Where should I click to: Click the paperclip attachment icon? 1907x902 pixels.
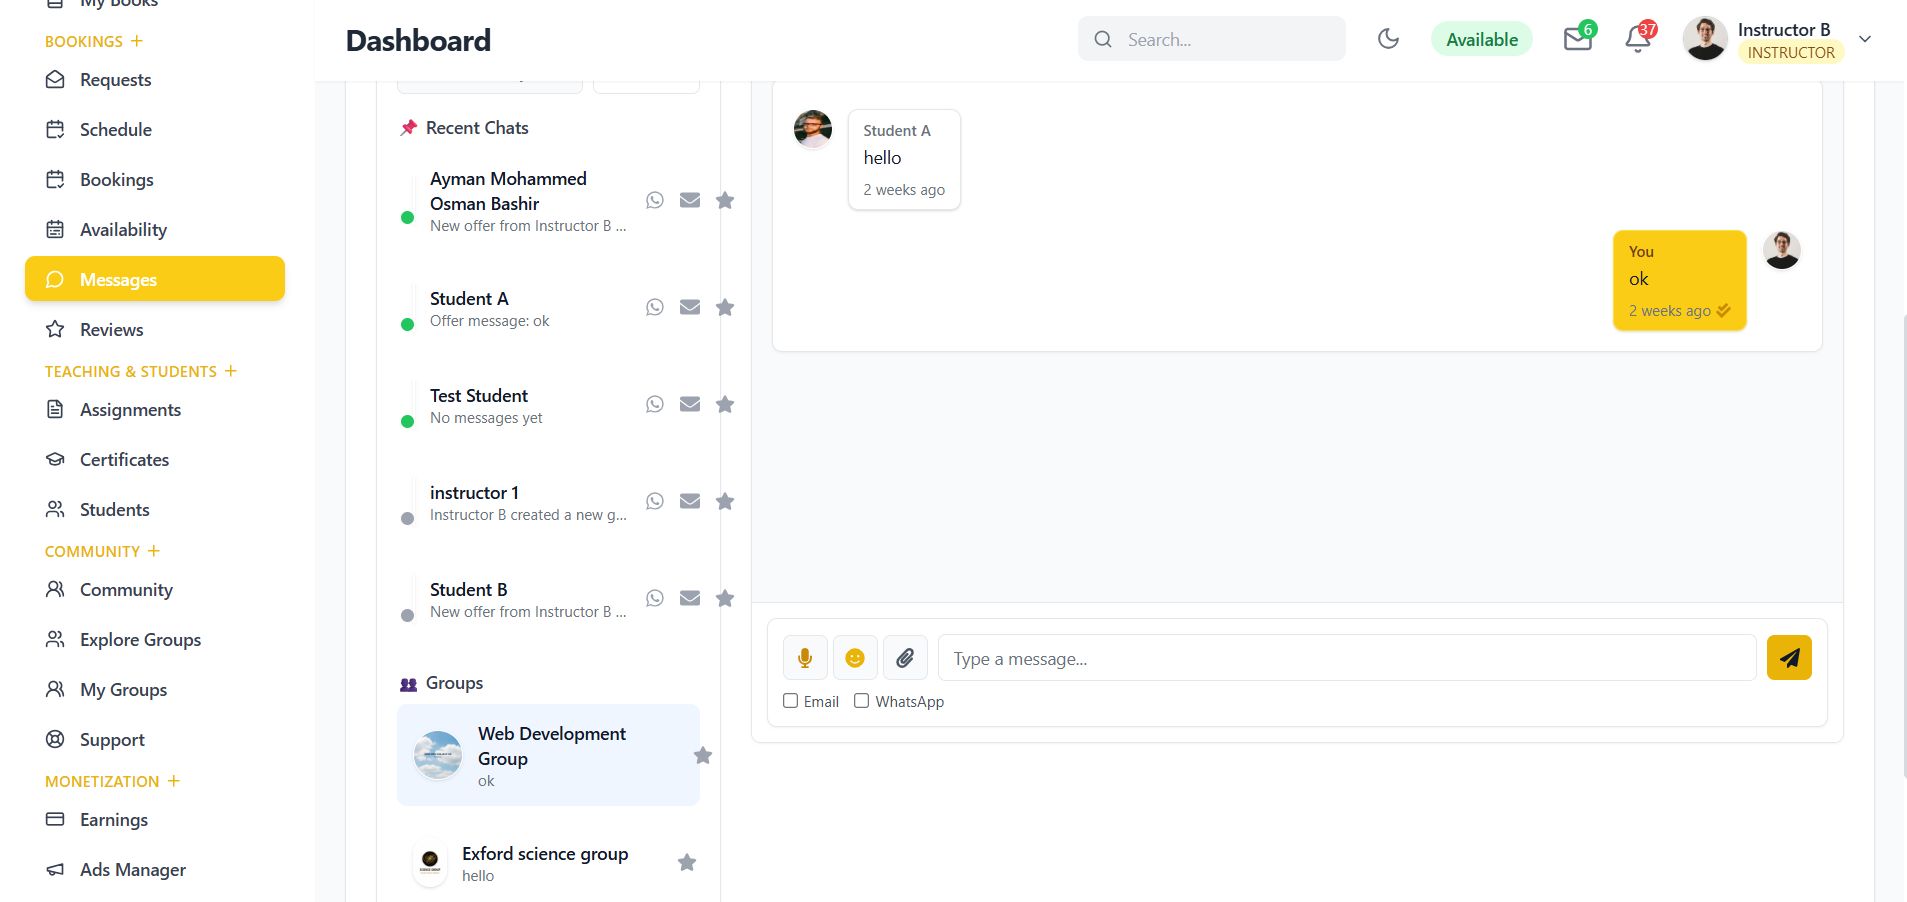[905, 658]
